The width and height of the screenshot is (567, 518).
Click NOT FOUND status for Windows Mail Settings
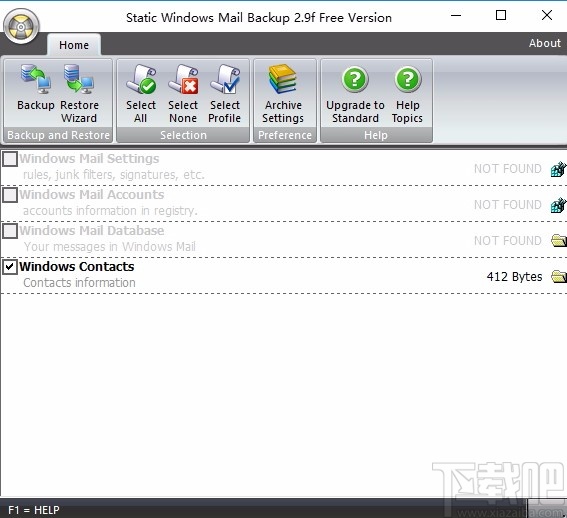click(508, 169)
